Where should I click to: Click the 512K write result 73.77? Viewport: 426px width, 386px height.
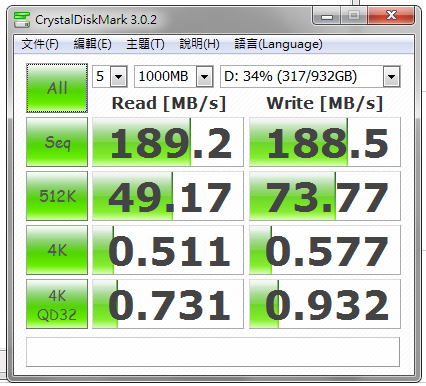(x=325, y=196)
